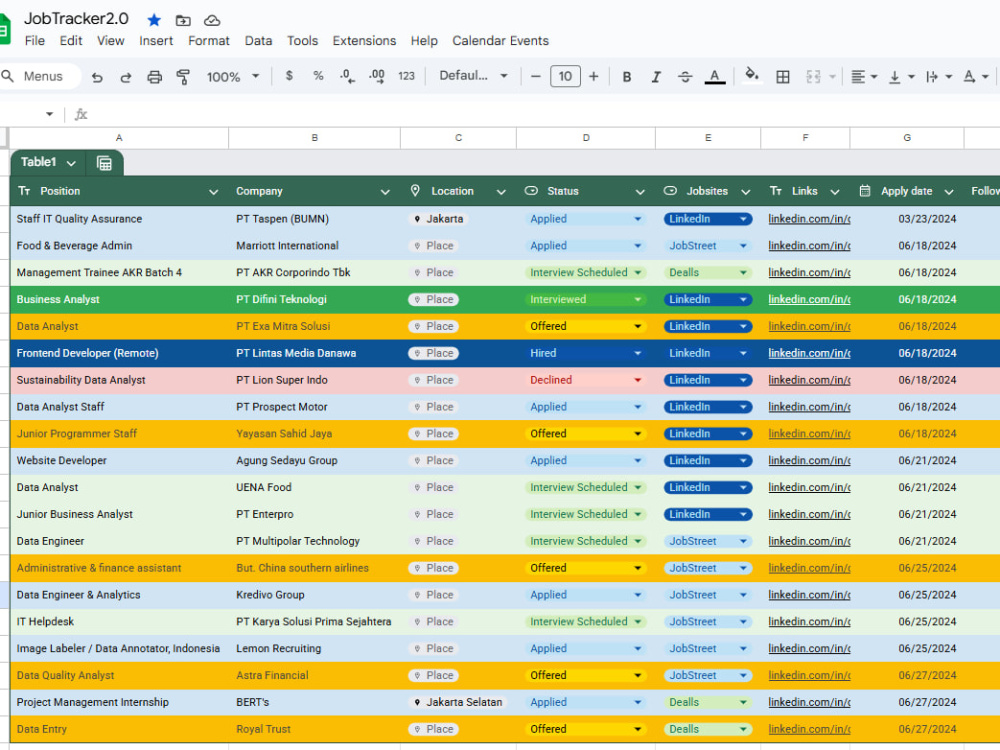The width and height of the screenshot is (1000, 750).
Task: Open the linkedin.com link in Business Analyst row
Action: pos(809,299)
